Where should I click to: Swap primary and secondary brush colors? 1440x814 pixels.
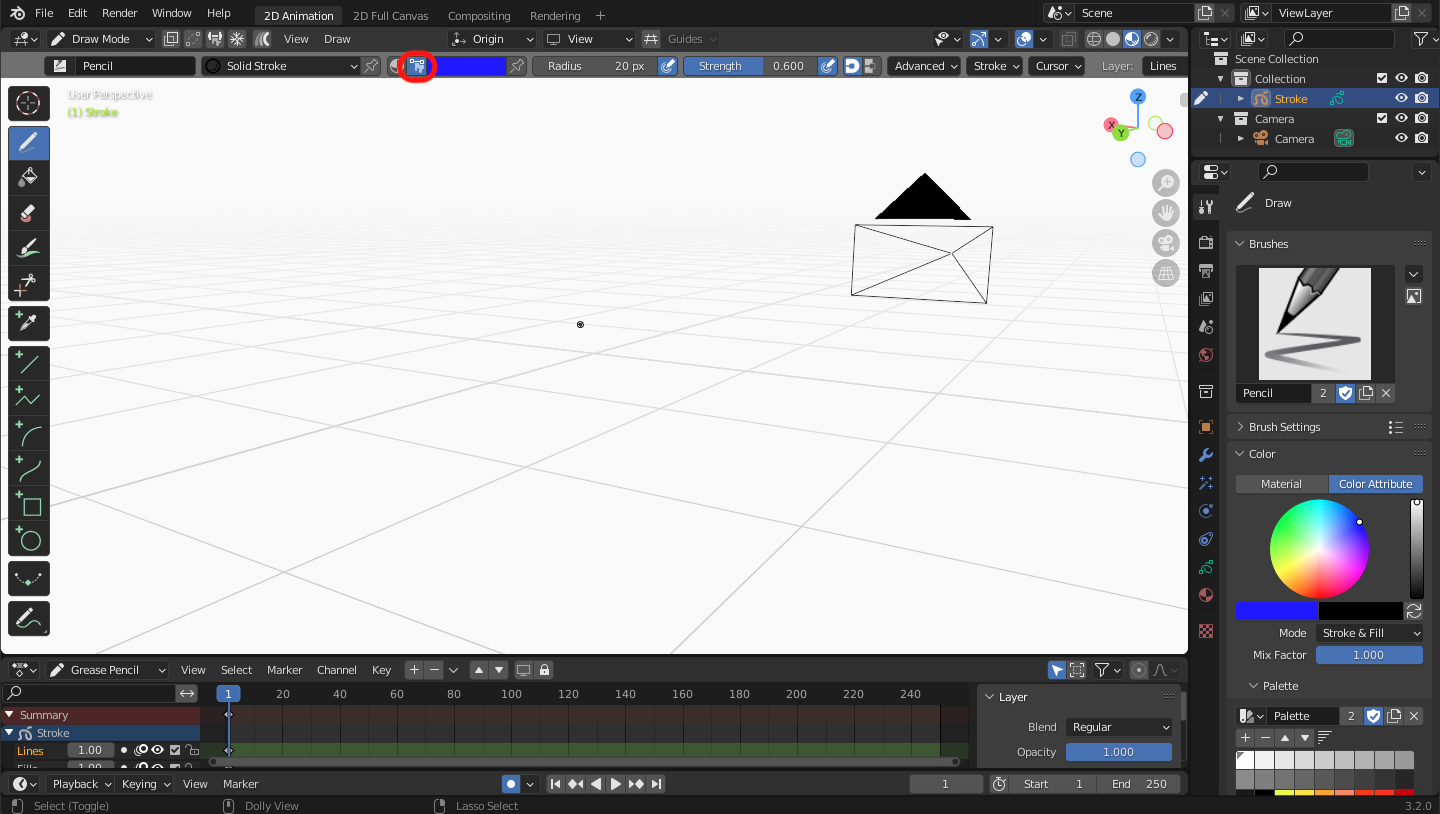click(x=1414, y=611)
